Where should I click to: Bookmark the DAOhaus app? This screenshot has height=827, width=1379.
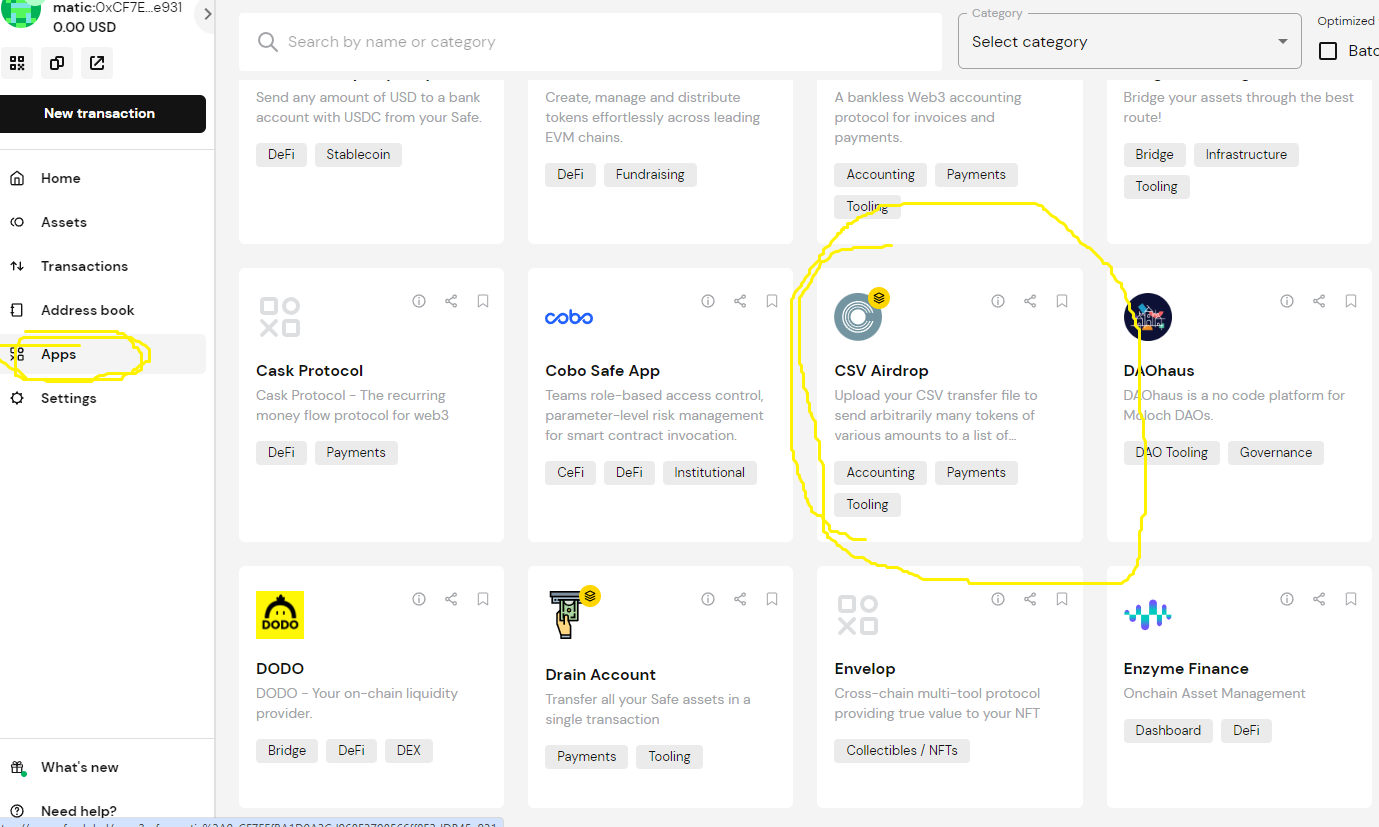[x=1351, y=301]
